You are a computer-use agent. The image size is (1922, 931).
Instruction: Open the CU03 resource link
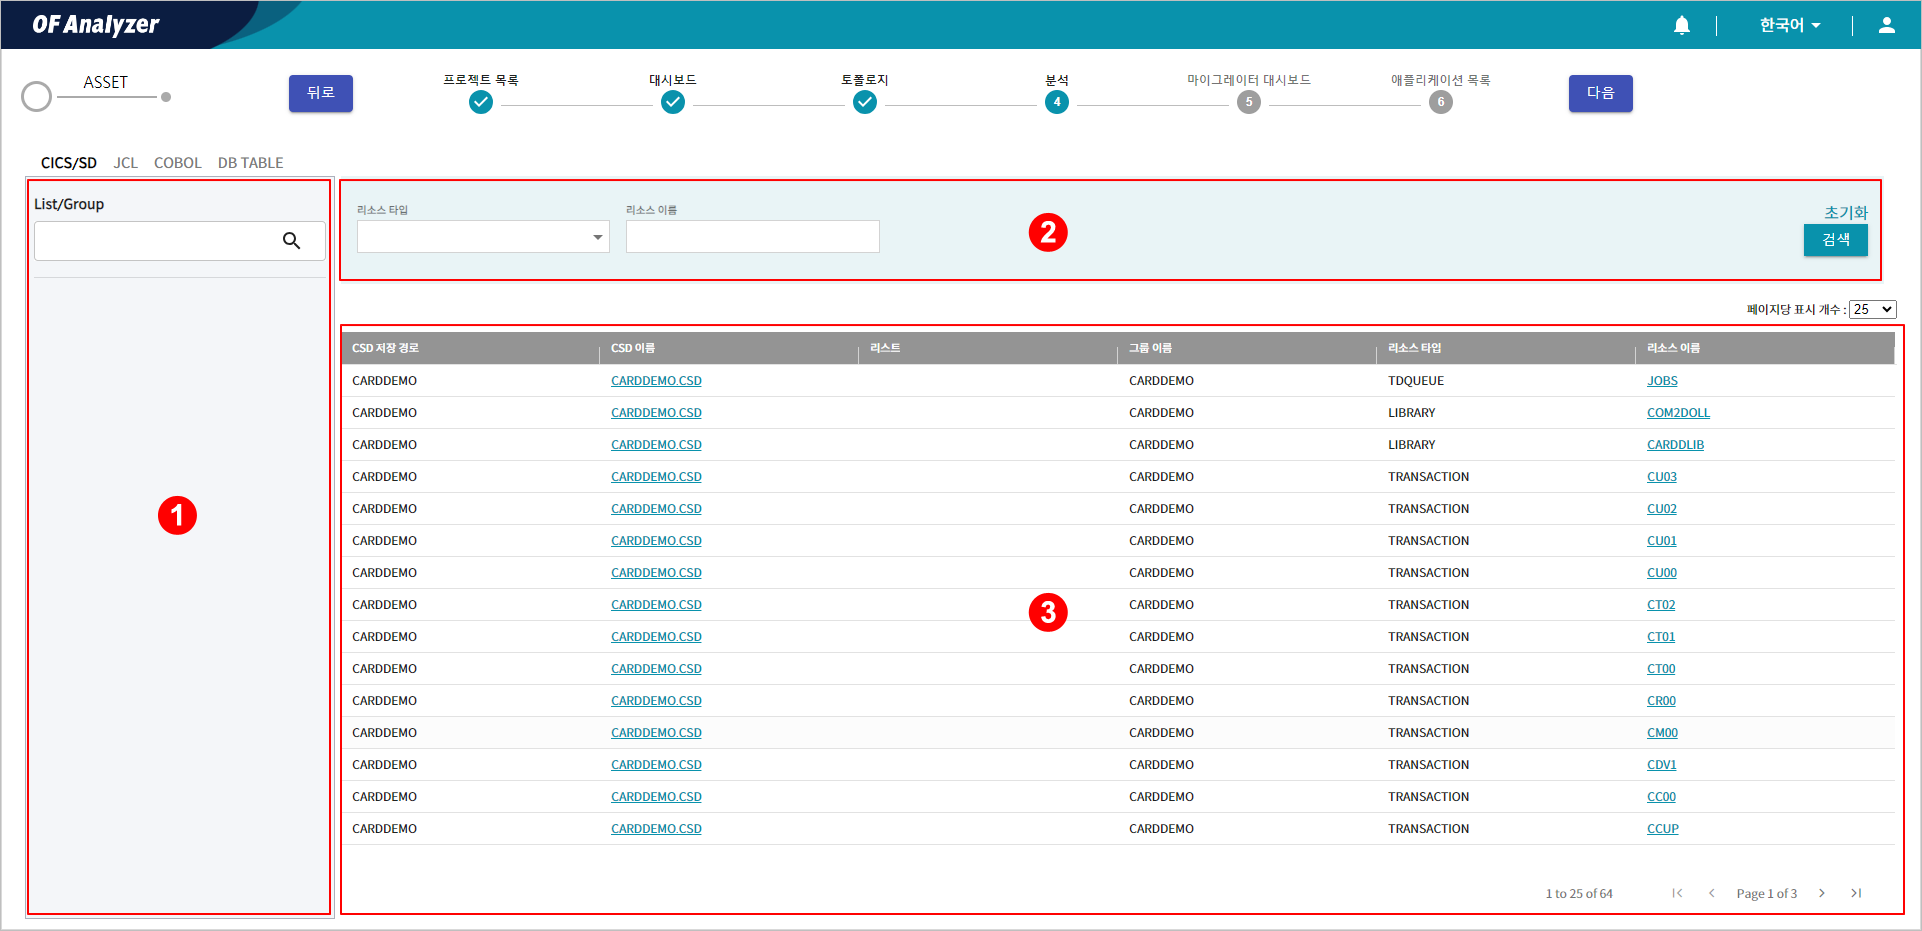pyautogui.click(x=1662, y=477)
